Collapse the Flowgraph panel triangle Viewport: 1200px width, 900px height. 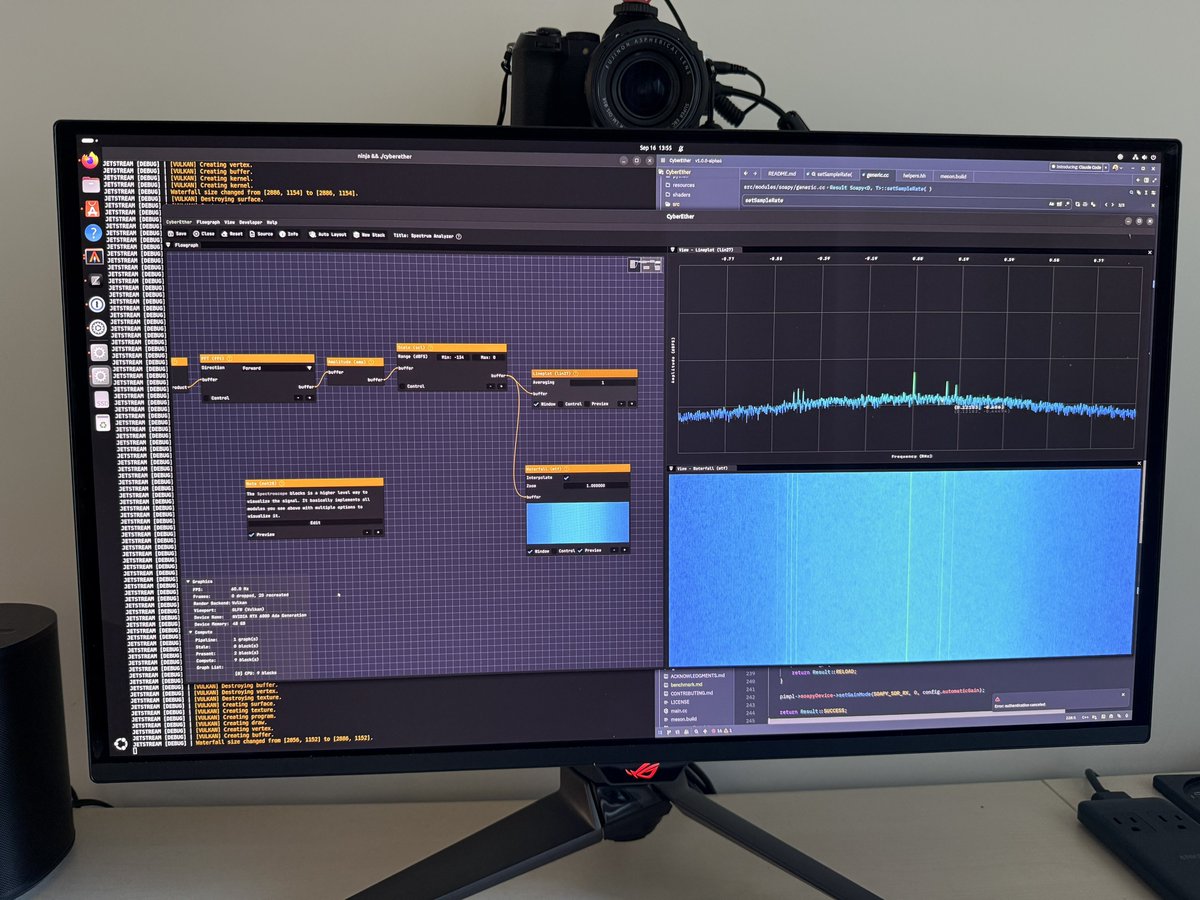click(x=168, y=245)
